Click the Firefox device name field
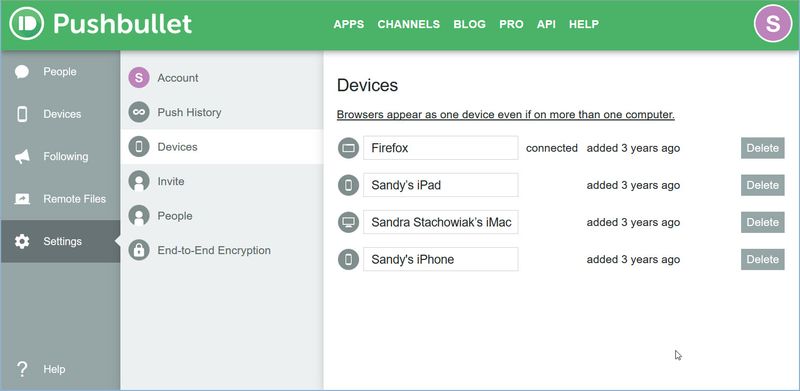Viewport: 800px width, 391px height. [441, 148]
